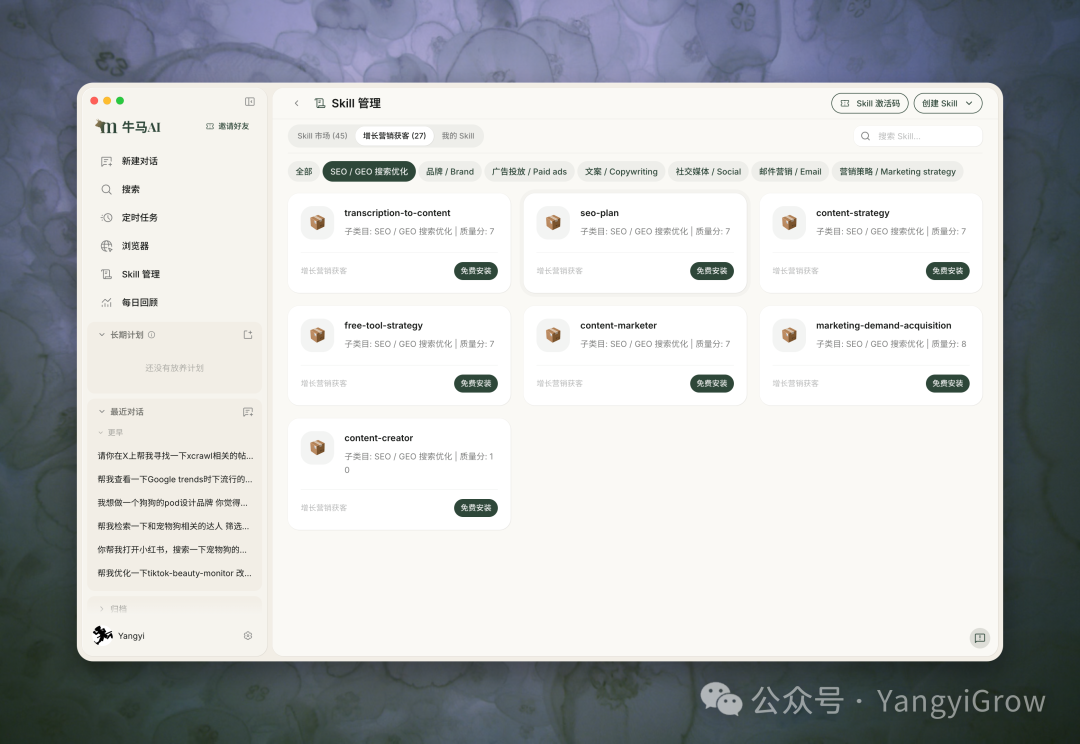Collapse the 最近对话 section
Image resolution: width=1080 pixels, height=744 pixels.
(x=102, y=412)
